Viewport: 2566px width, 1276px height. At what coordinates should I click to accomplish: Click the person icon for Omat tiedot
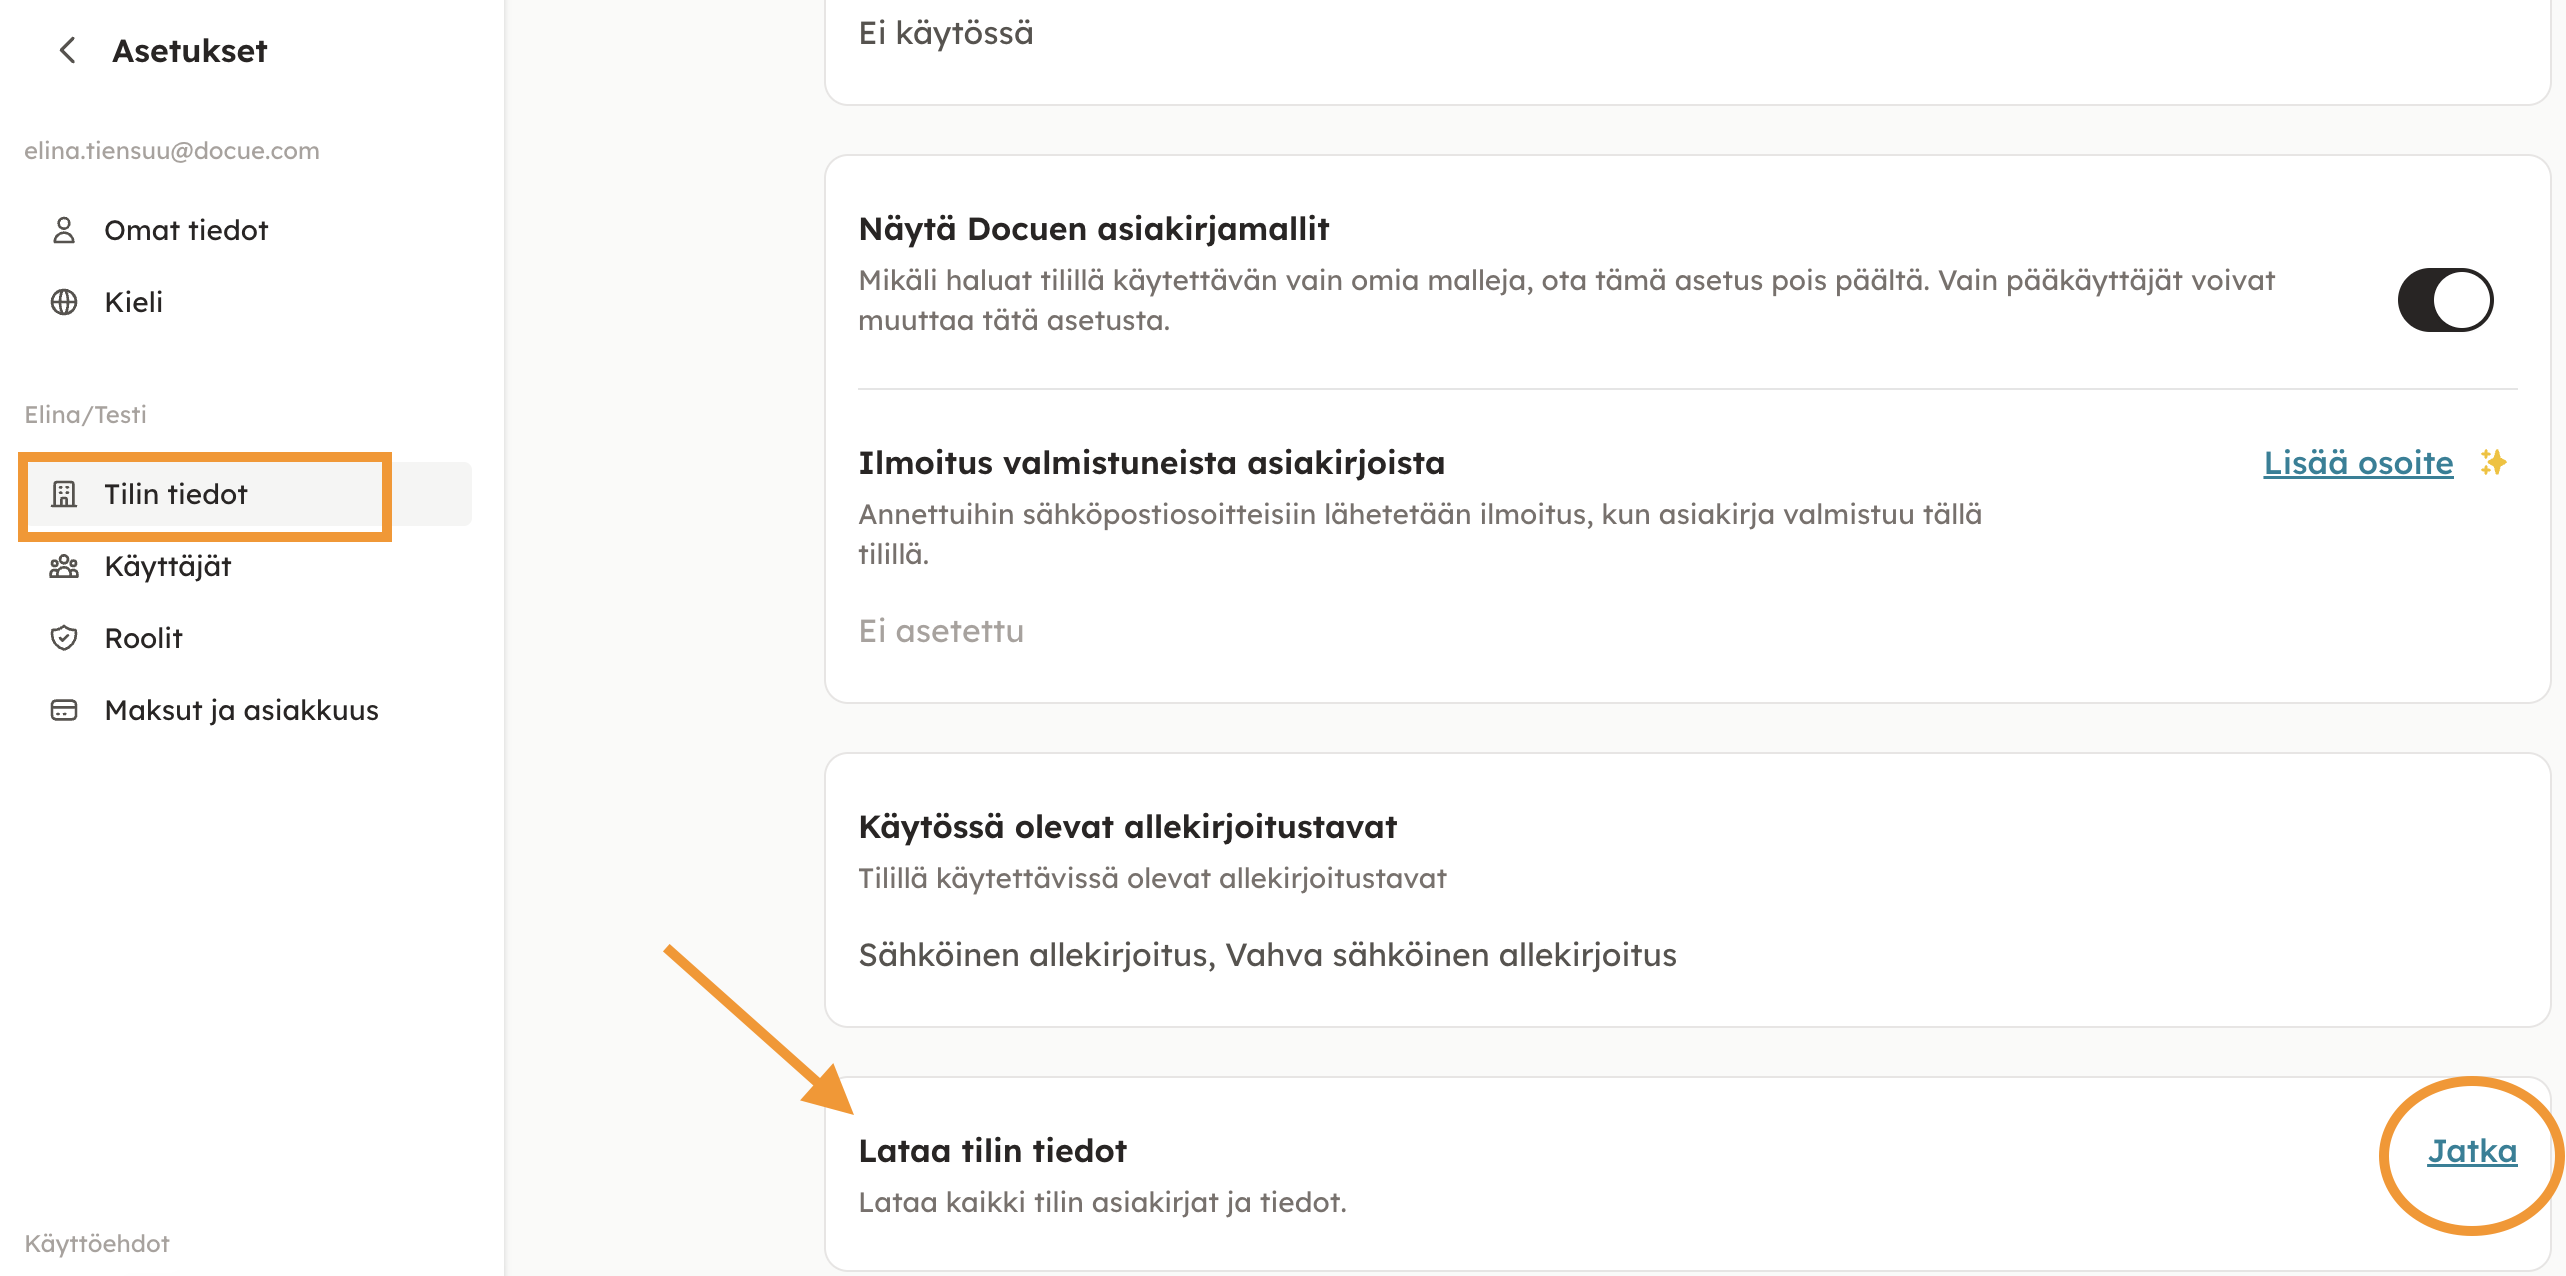pos(64,230)
